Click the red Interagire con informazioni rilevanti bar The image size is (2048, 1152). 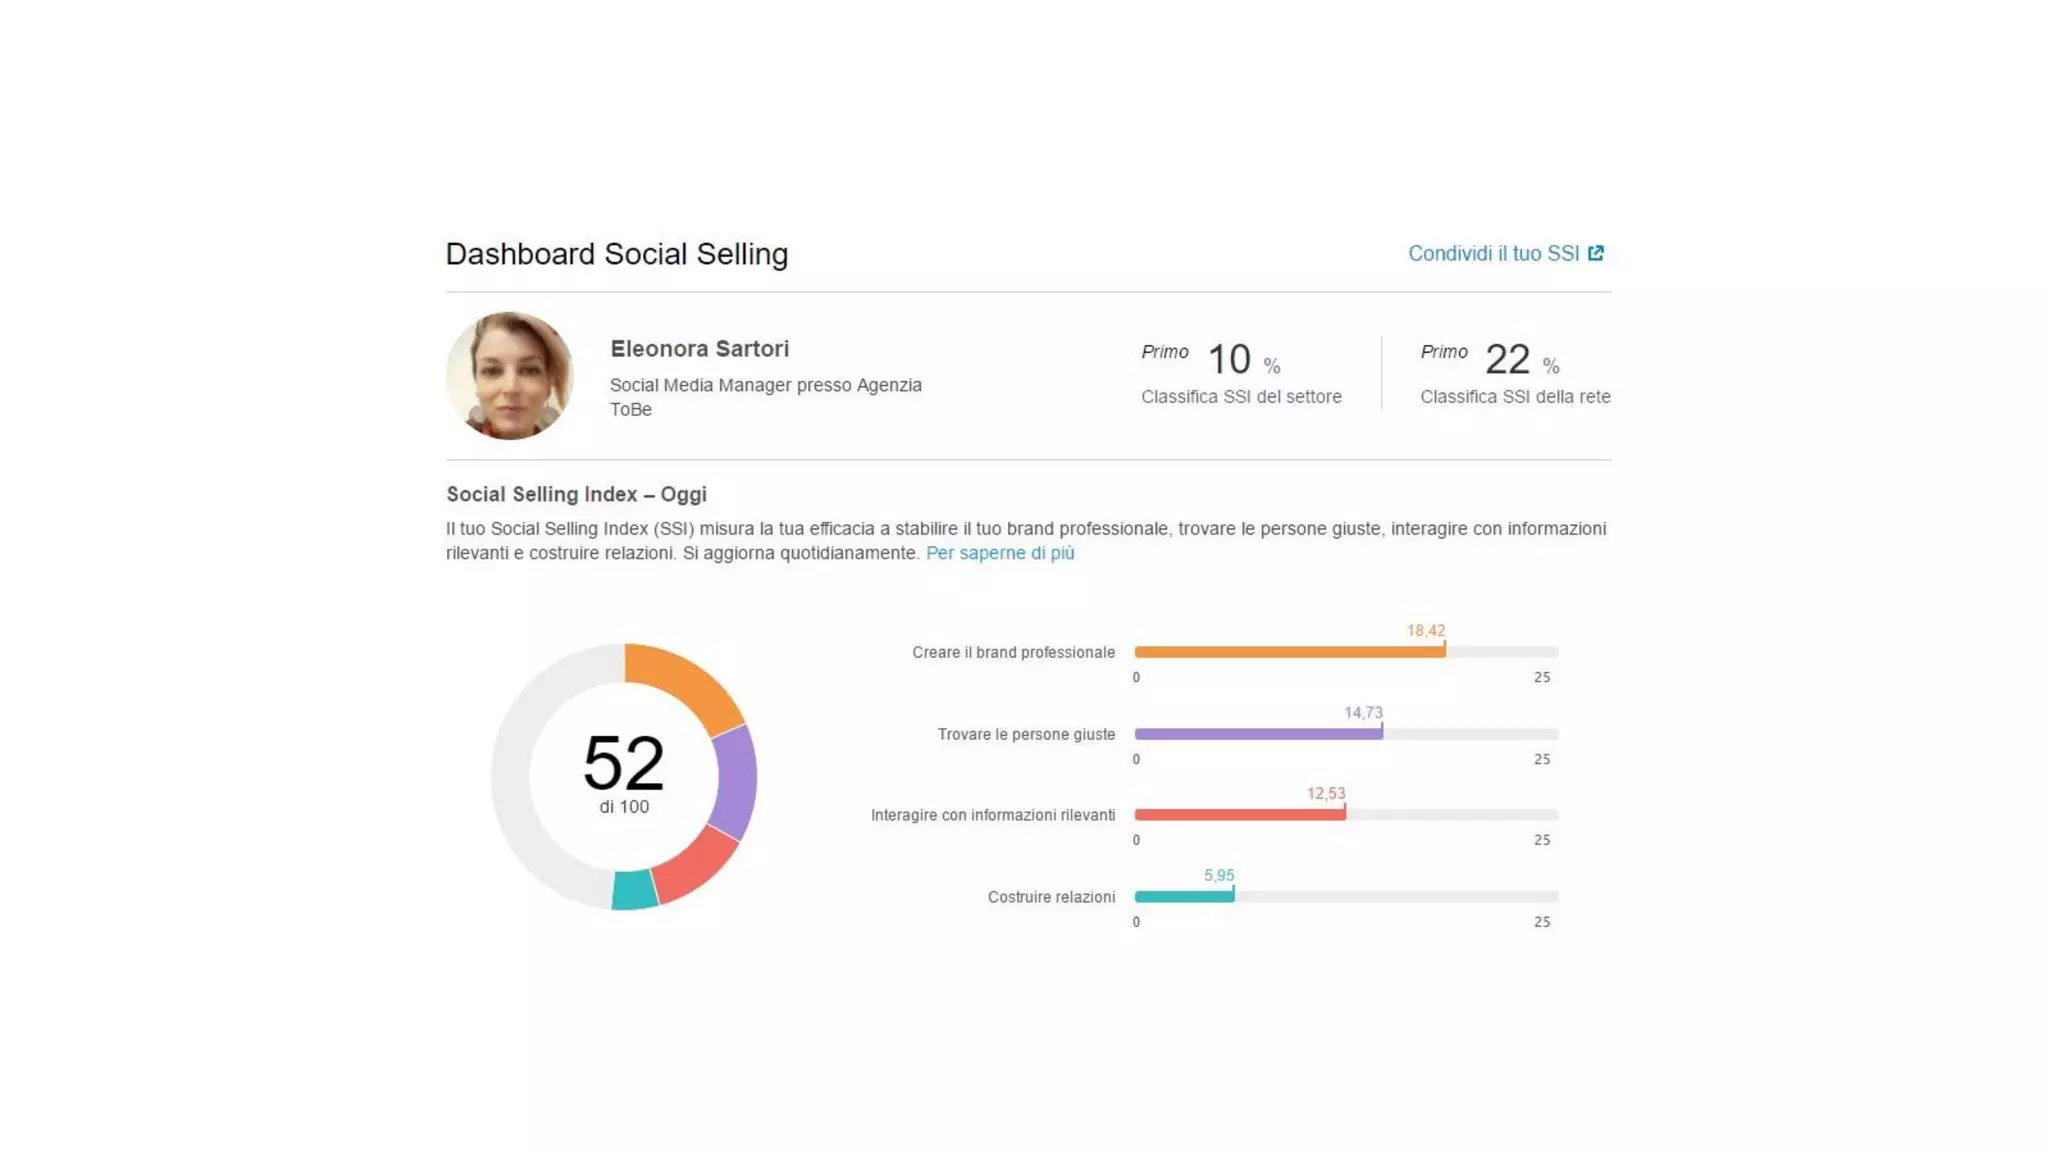point(1239,815)
